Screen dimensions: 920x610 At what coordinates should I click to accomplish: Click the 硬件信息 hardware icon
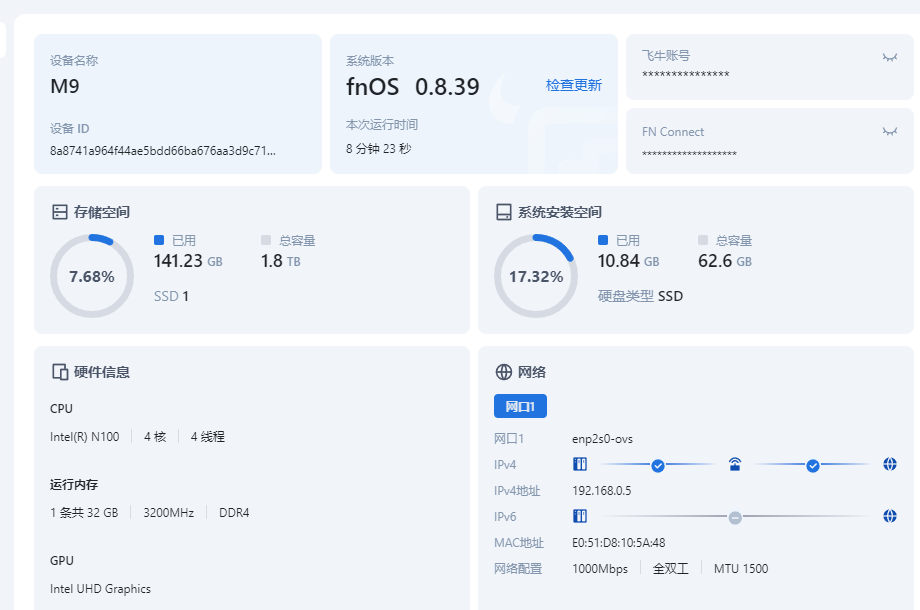tap(60, 372)
